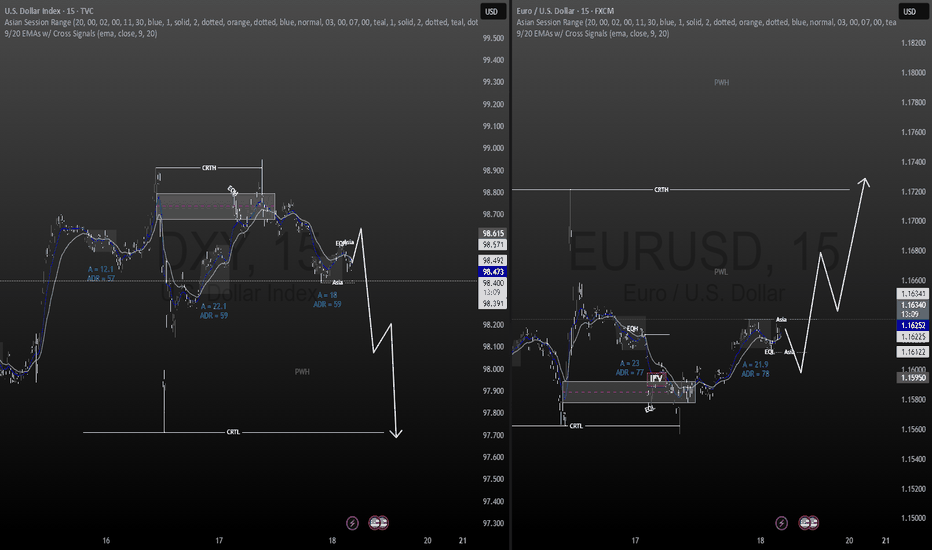
Task: Click date 16 on the DXY time axis
Action: (x=106, y=540)
